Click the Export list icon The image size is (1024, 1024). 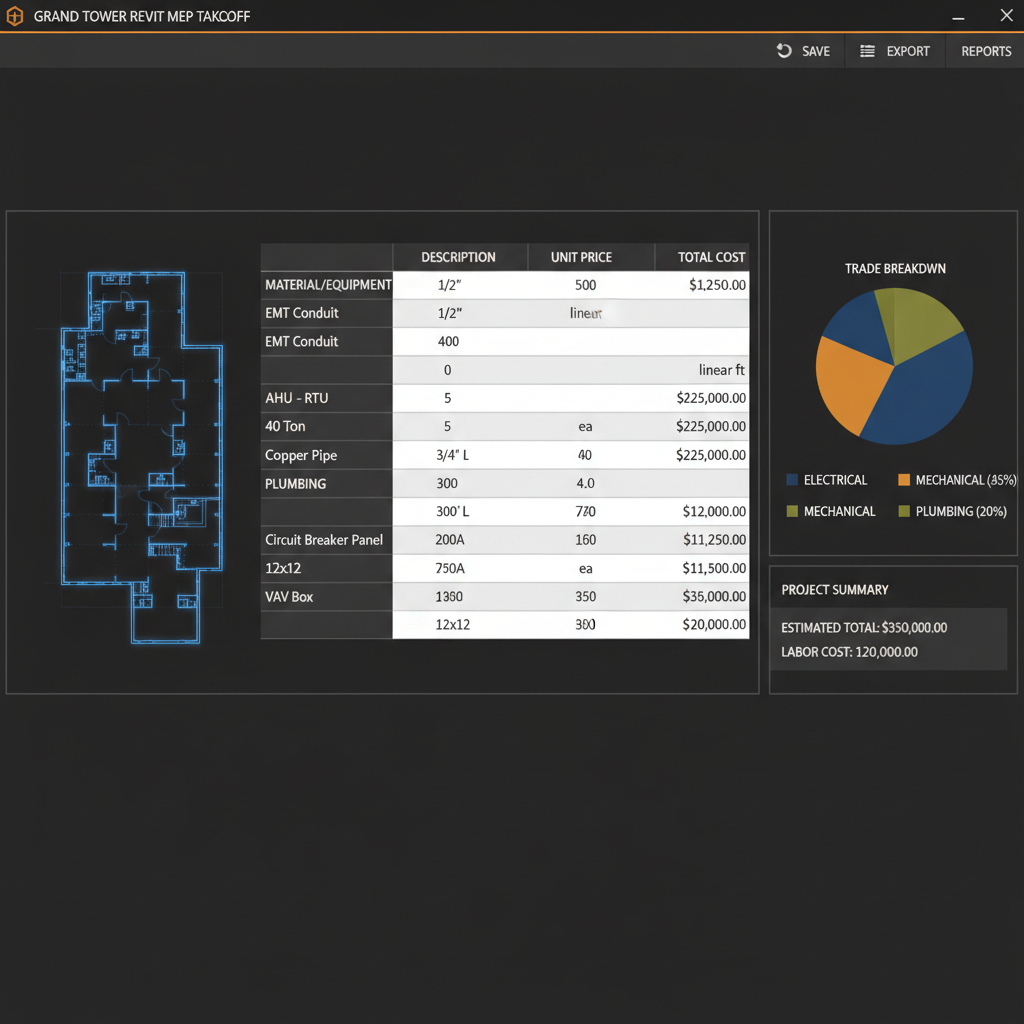[x=867, y=51]
